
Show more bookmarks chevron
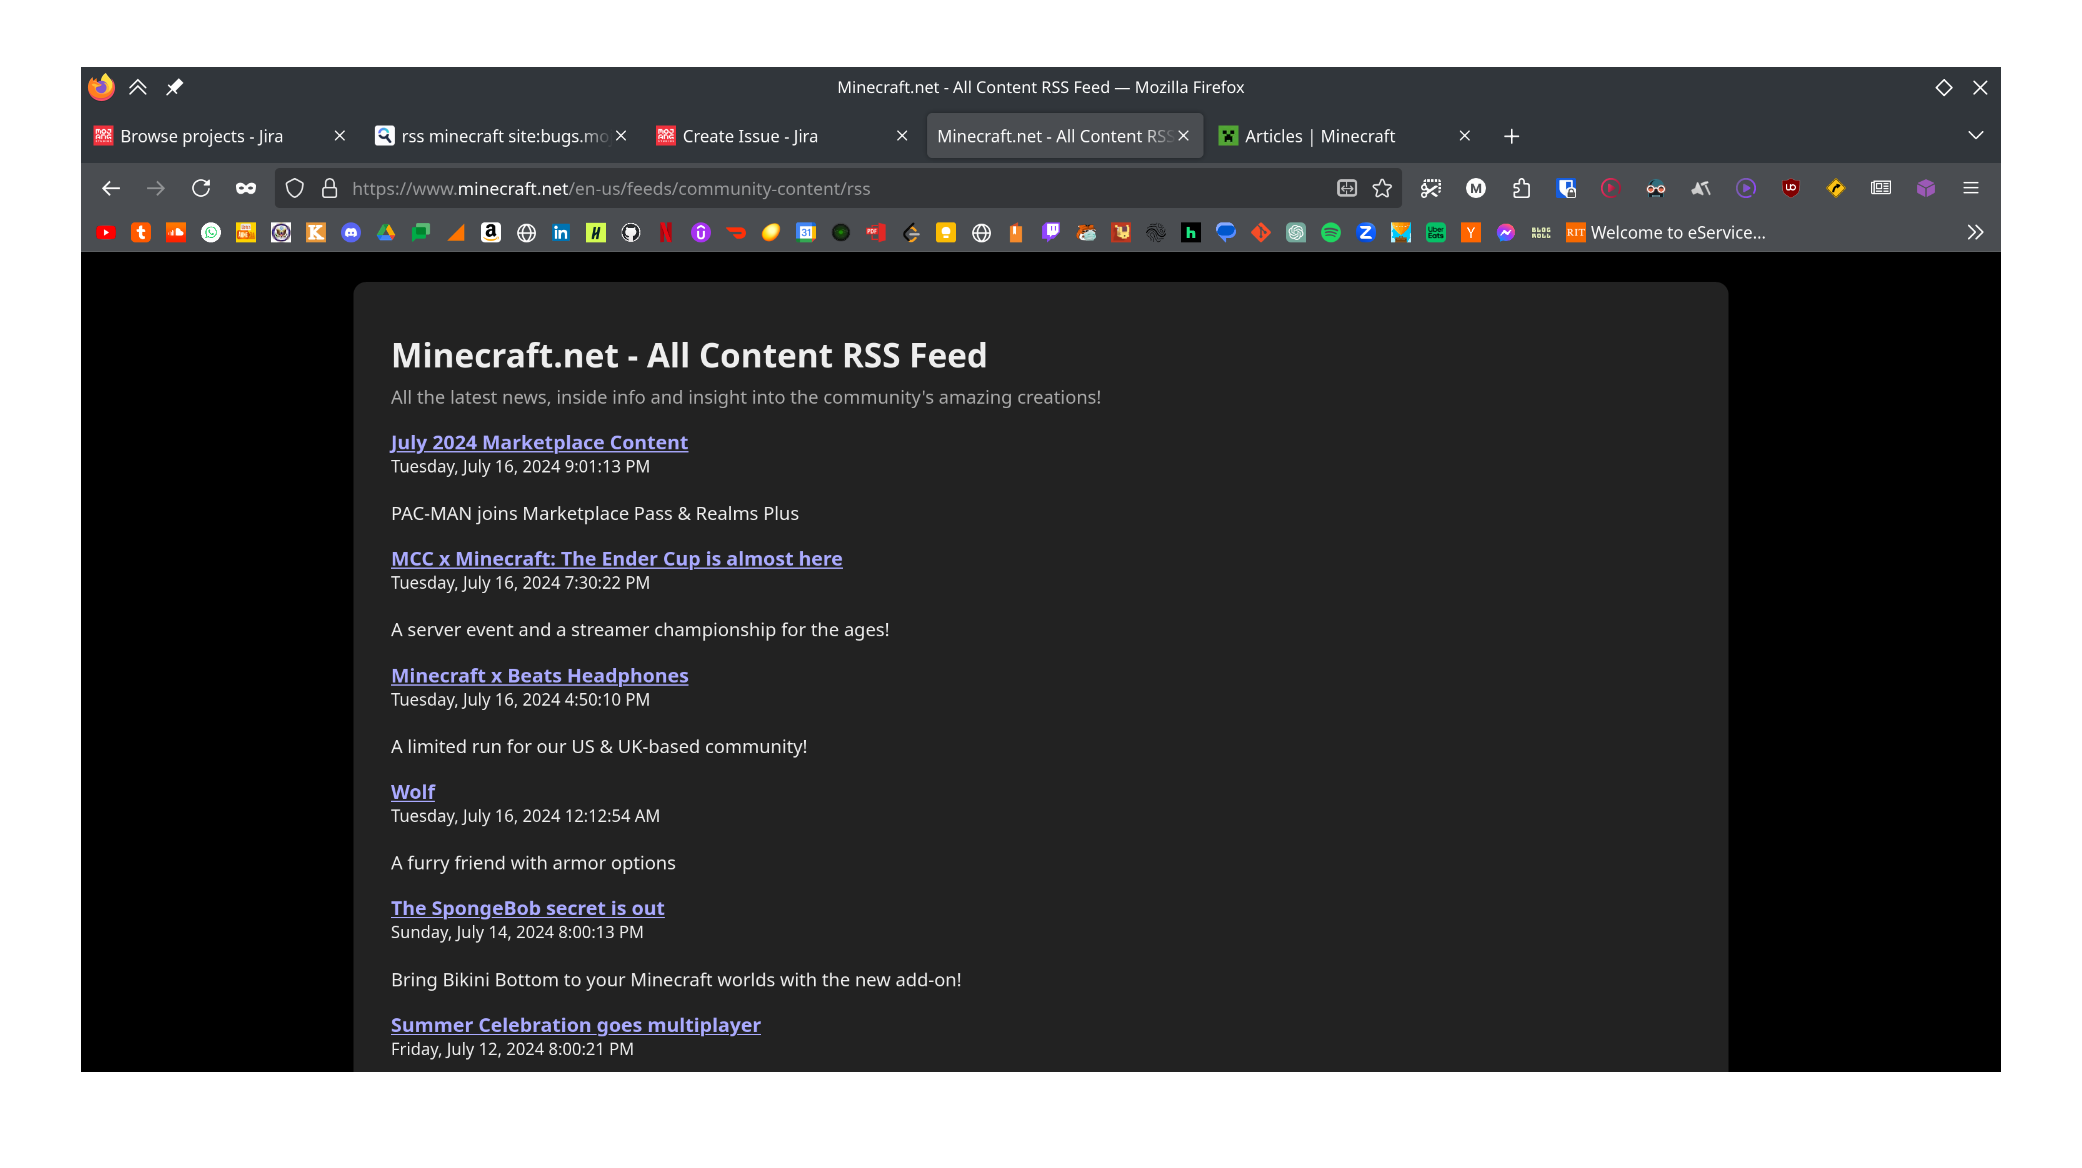coord(1975,233)
